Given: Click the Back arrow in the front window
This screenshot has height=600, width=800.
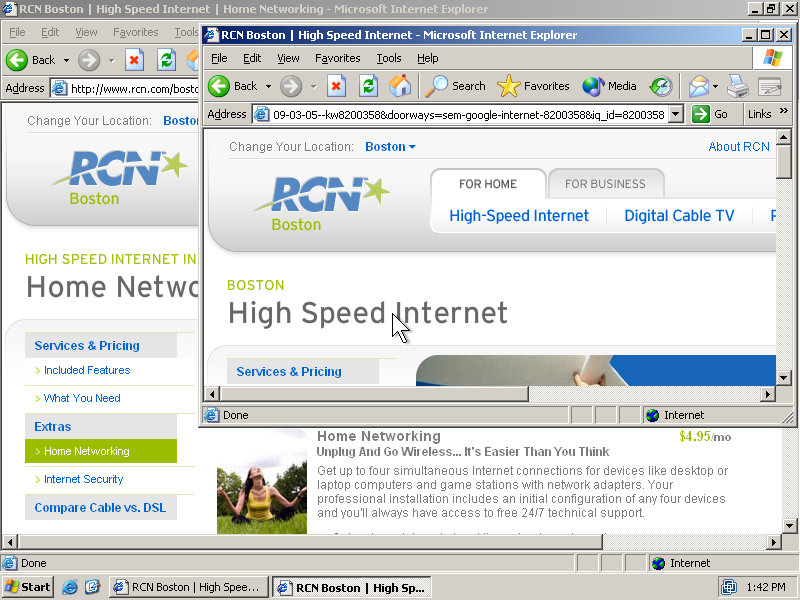Looking at the screenshot, I should 219,86.
